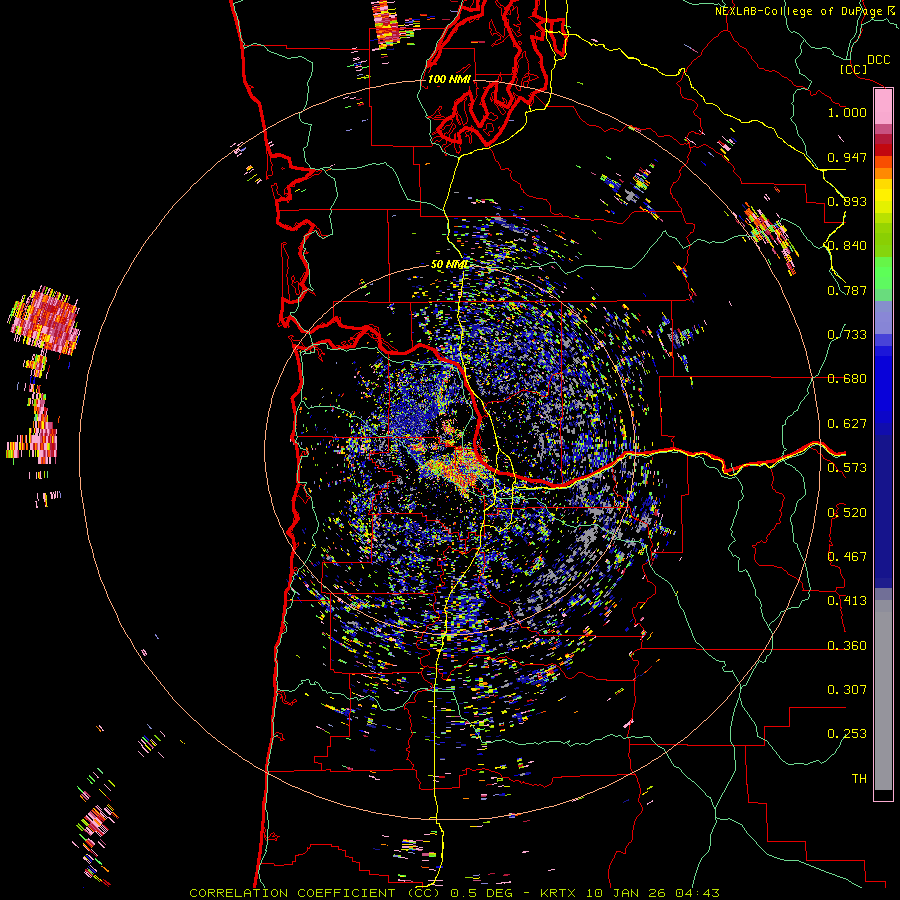
Task: Select the 0.627 color bar value
Action: (847, 424)
